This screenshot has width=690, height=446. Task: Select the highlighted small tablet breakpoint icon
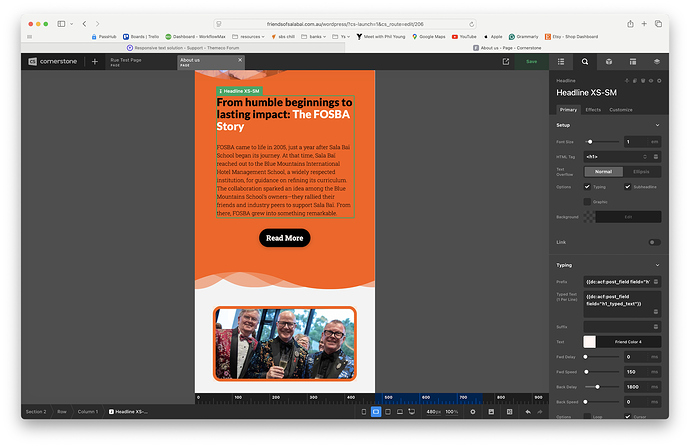[x=376, y=412]
